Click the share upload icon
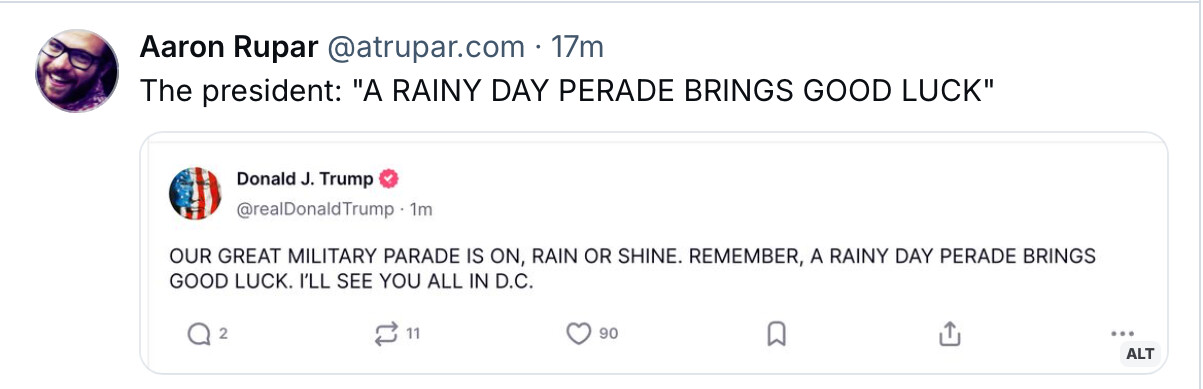This screenshot has height=389, width=1203. point(950,334)
